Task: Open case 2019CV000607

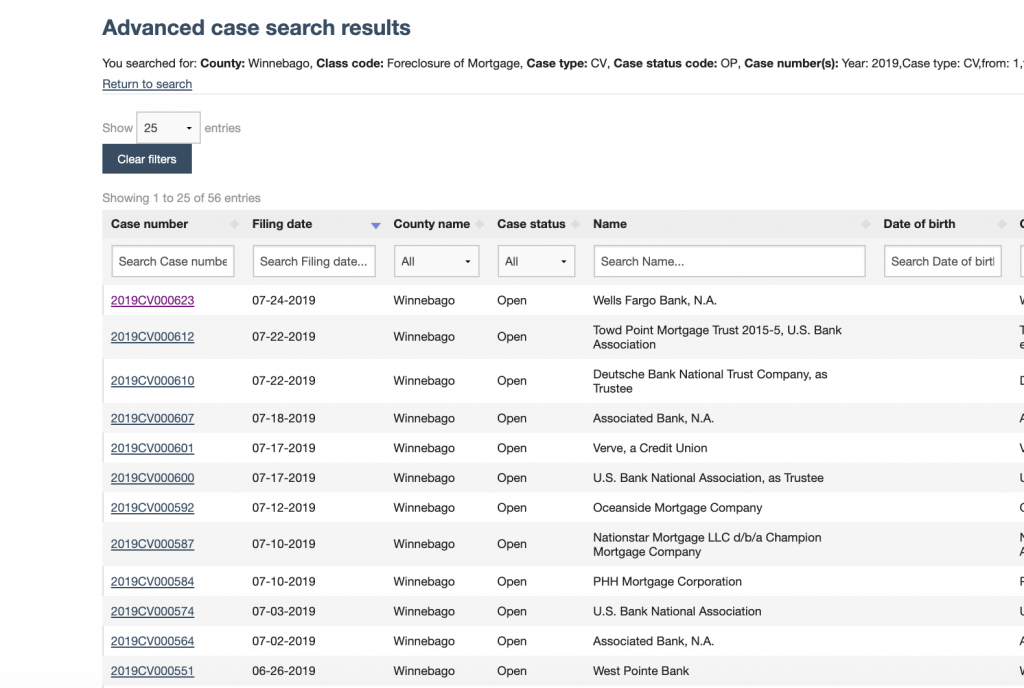Action: point(152,418)
